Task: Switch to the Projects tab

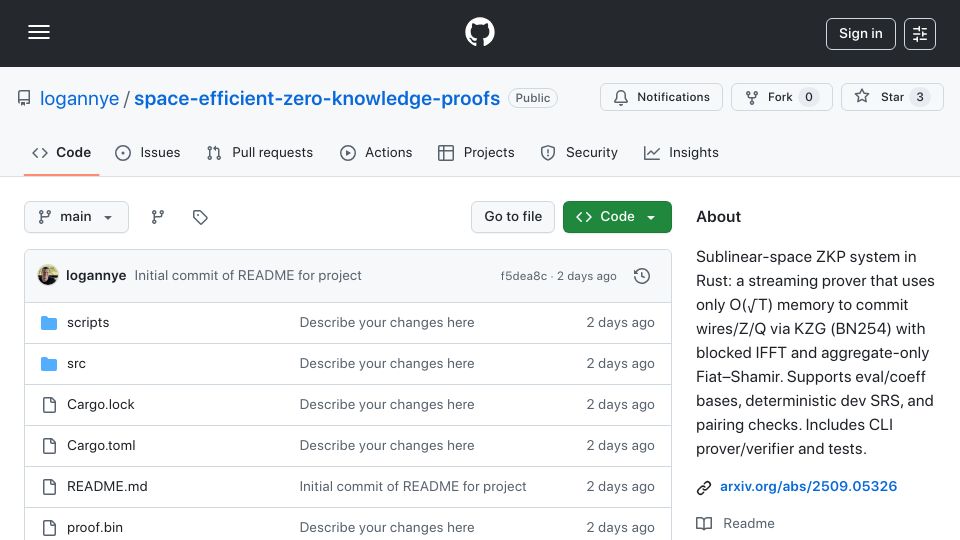Action: coord(476,152)
